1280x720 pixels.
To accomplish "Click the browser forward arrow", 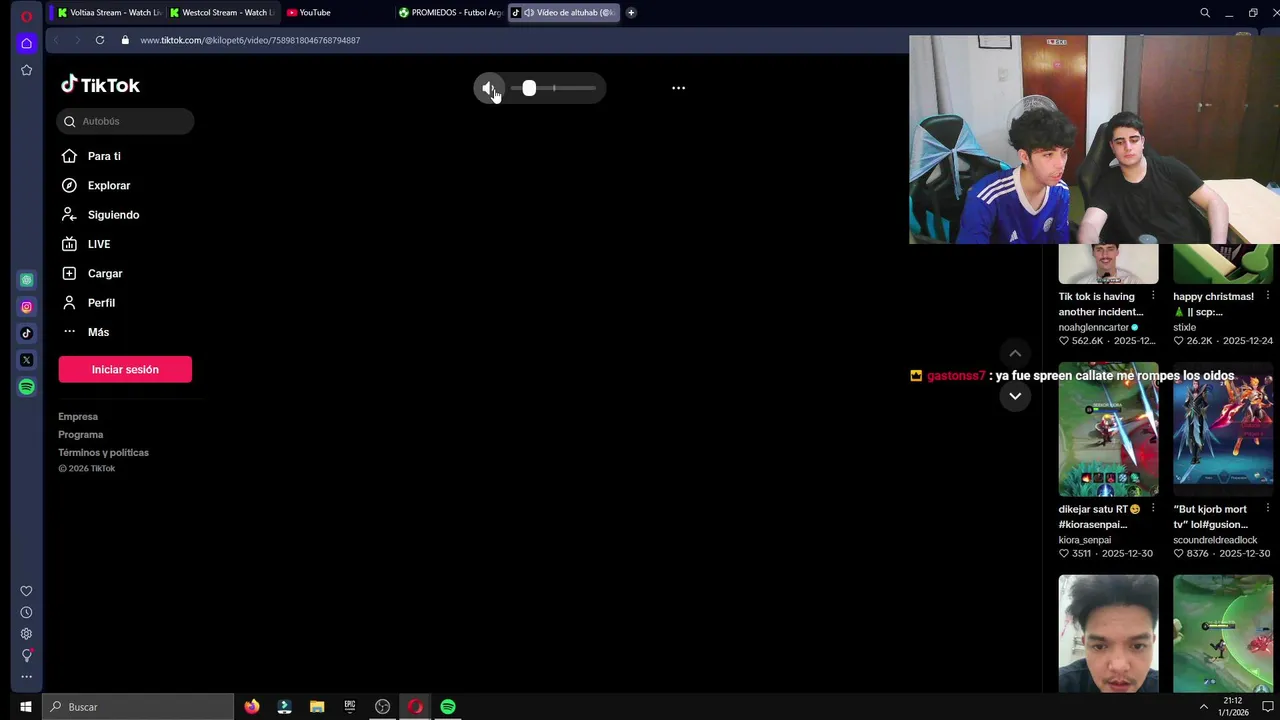I will coord(77,40).
